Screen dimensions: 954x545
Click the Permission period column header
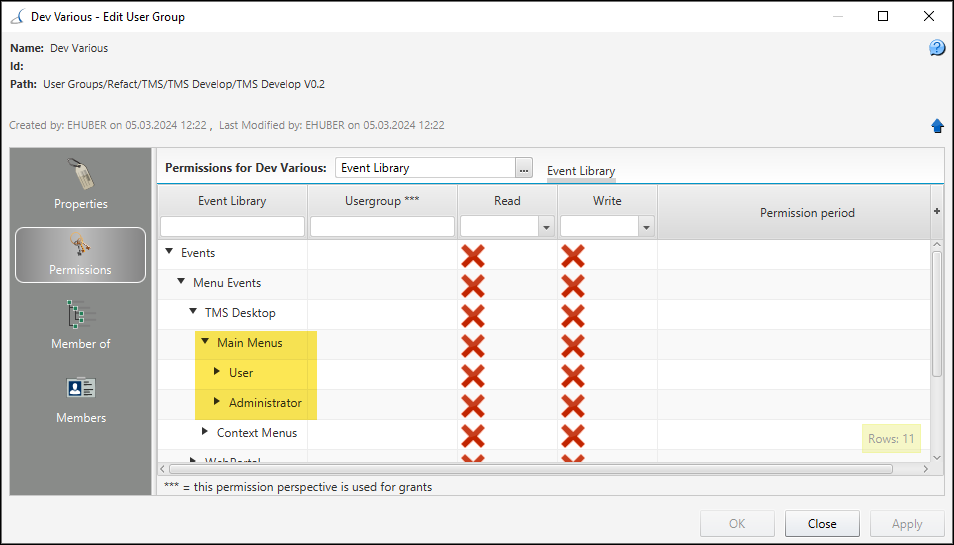pyautogui.click(x=807, y=213)
